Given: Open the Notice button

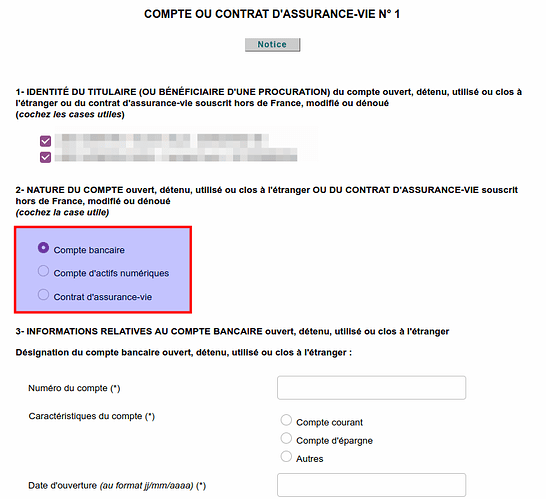Looking at the screenshot, I should pyautogui.click(x=272, y=45).
